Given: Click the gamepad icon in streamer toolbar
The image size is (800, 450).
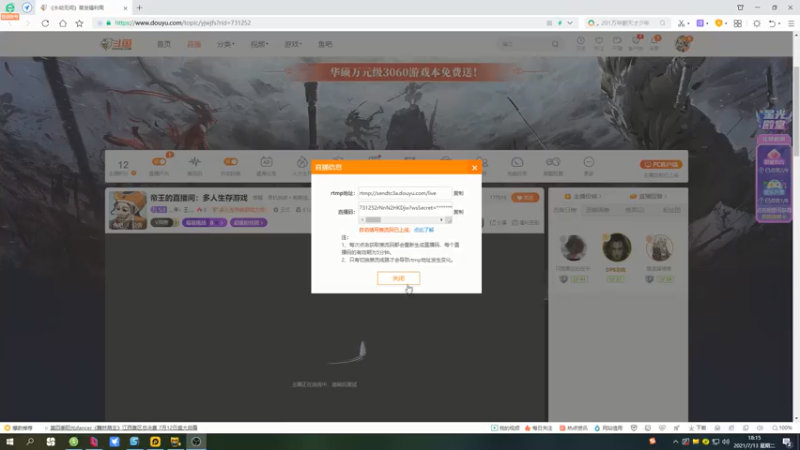Looking at the screenshot, I should tap(553, 162).
